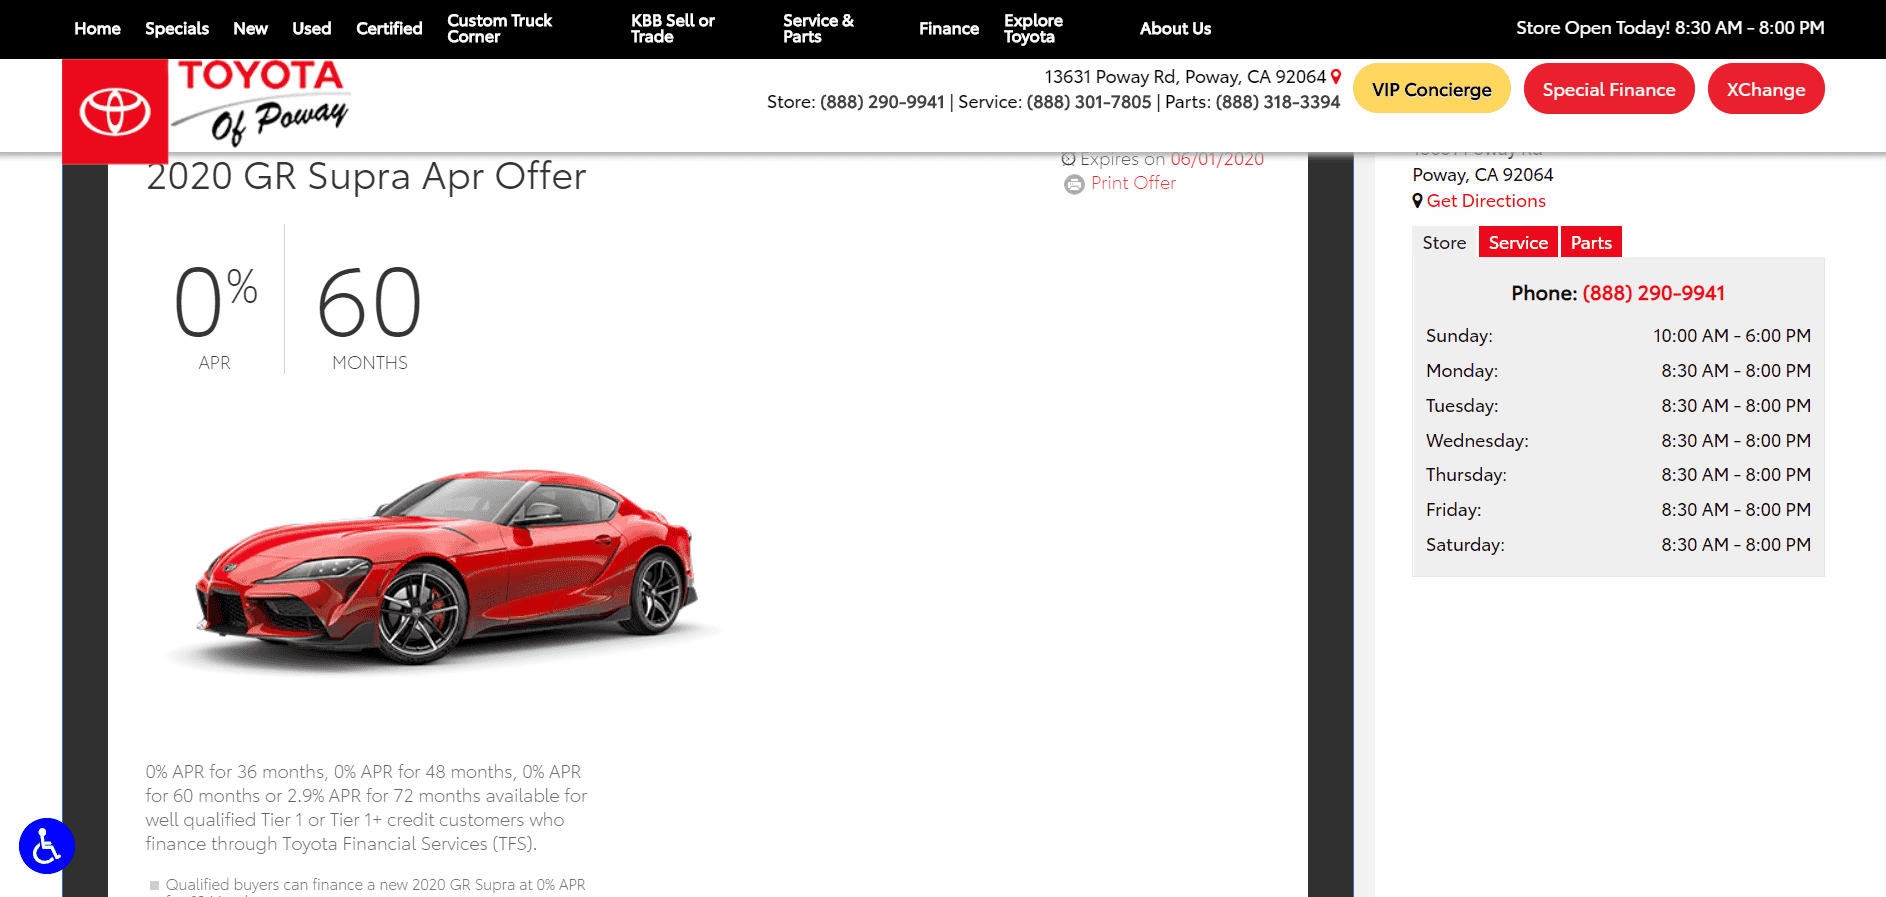Click the Special Finance button

1609,89
